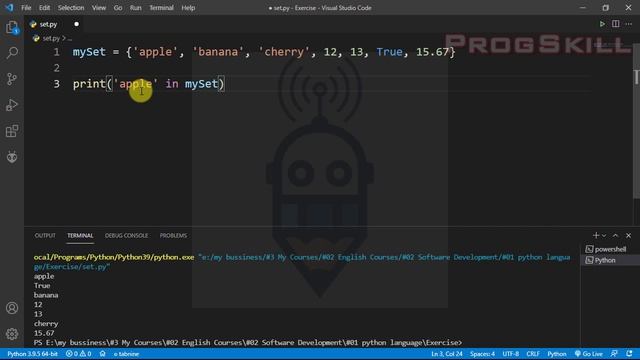This screenshot has height=360, width=640.
Task: Switch to the TERMINAL panel tab
Action: click(80, 236)
